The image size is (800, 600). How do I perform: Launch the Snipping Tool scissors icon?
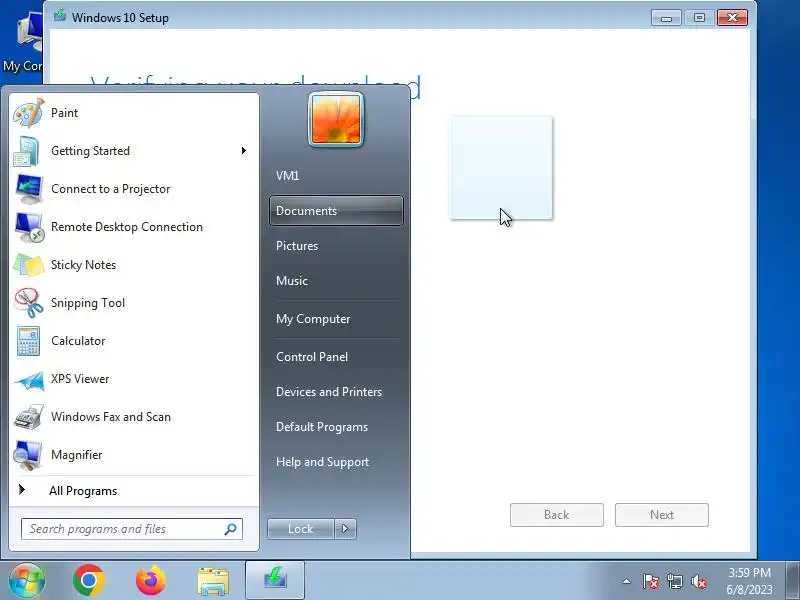[29, 303]
